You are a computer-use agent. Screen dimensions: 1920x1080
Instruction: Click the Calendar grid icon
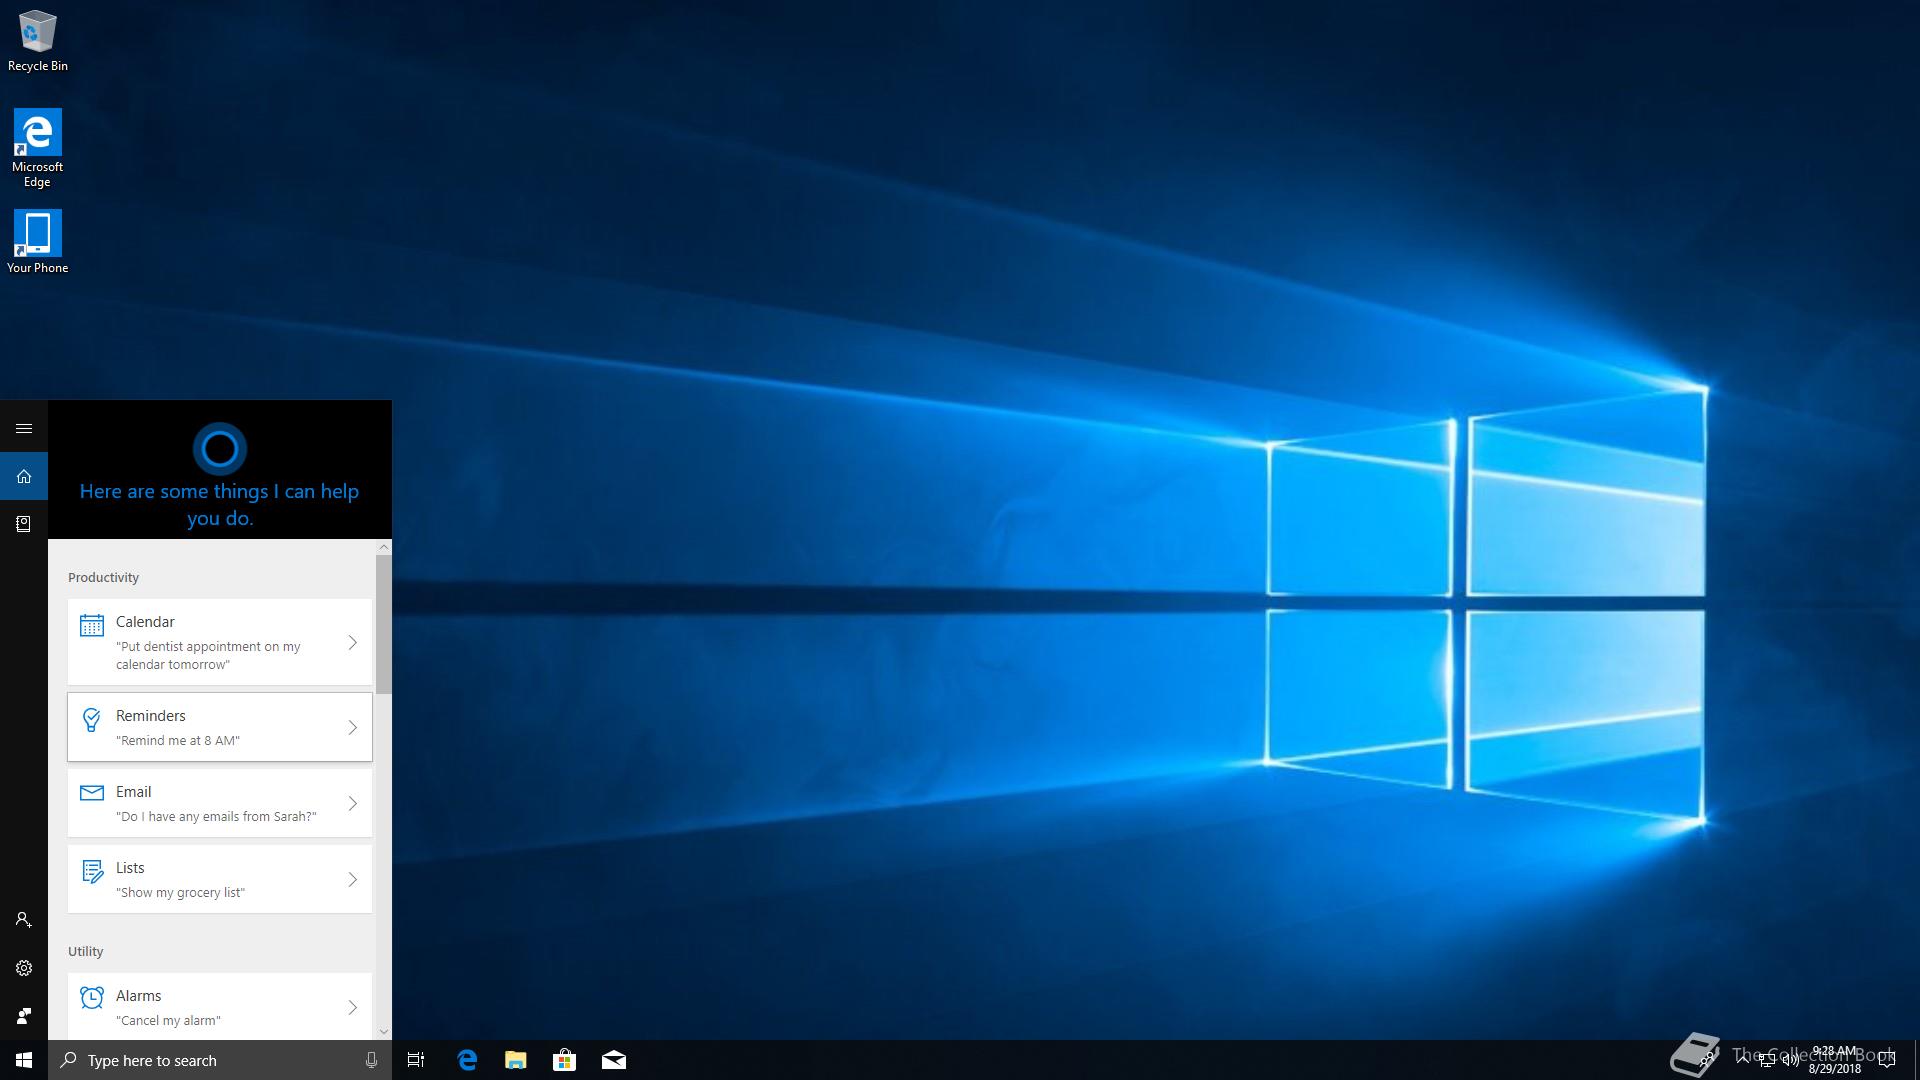(92, 626)
